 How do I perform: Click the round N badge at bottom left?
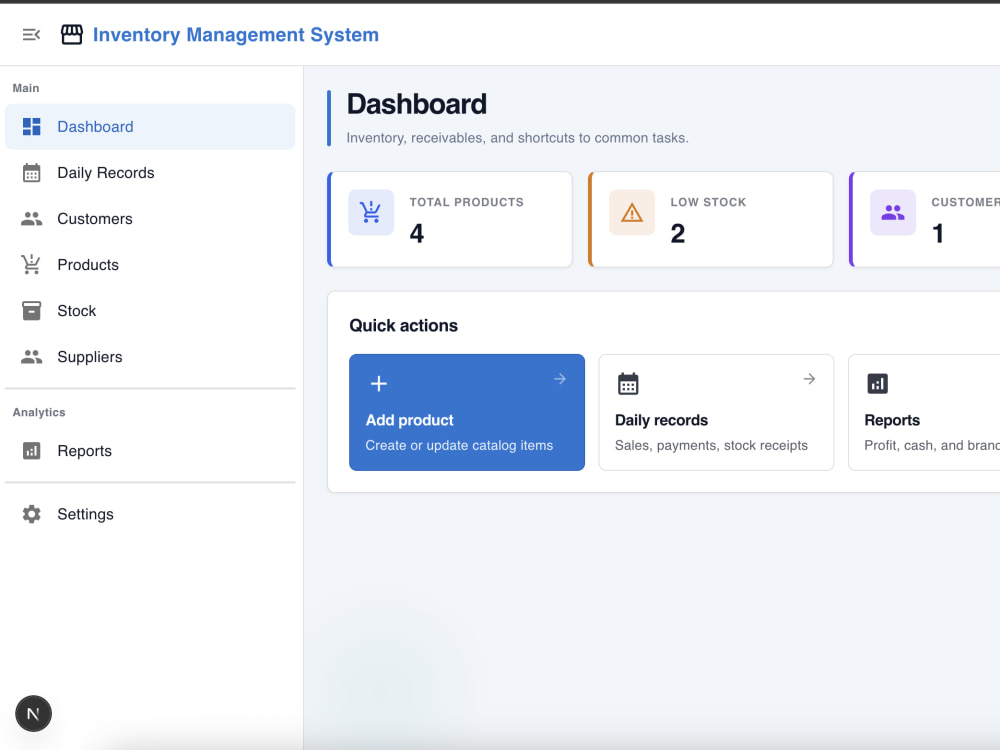[33, 714]
